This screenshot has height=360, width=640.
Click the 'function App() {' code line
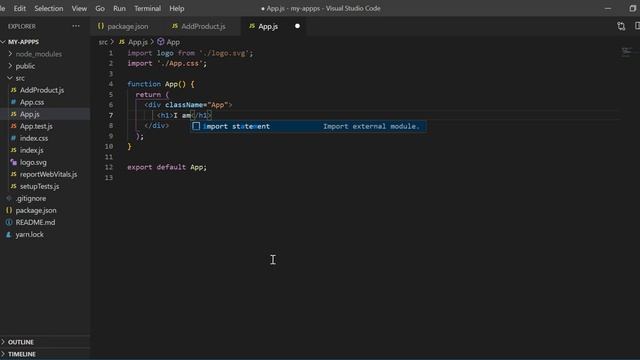[161, 84]
